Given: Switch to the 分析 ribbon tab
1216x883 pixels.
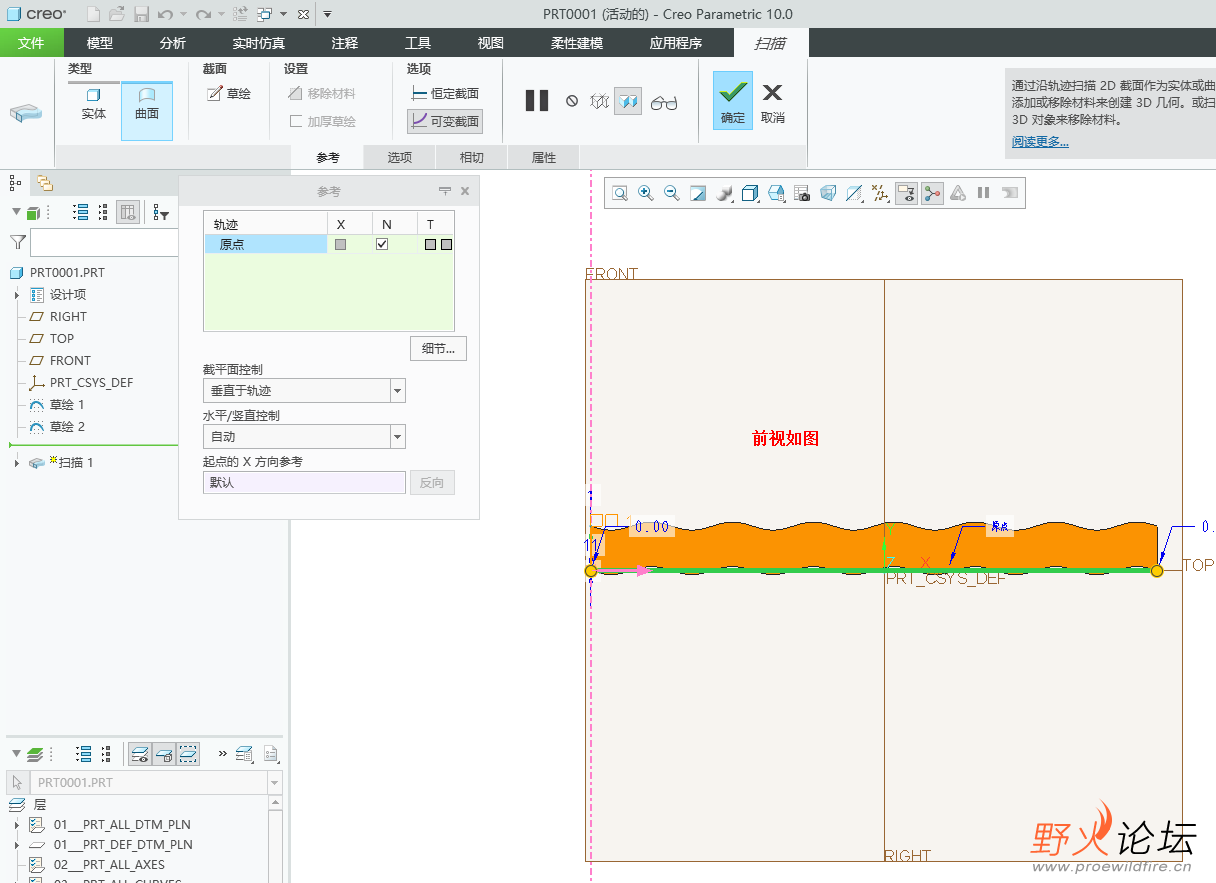Looking at the screenshot, I should click(173, 43).
